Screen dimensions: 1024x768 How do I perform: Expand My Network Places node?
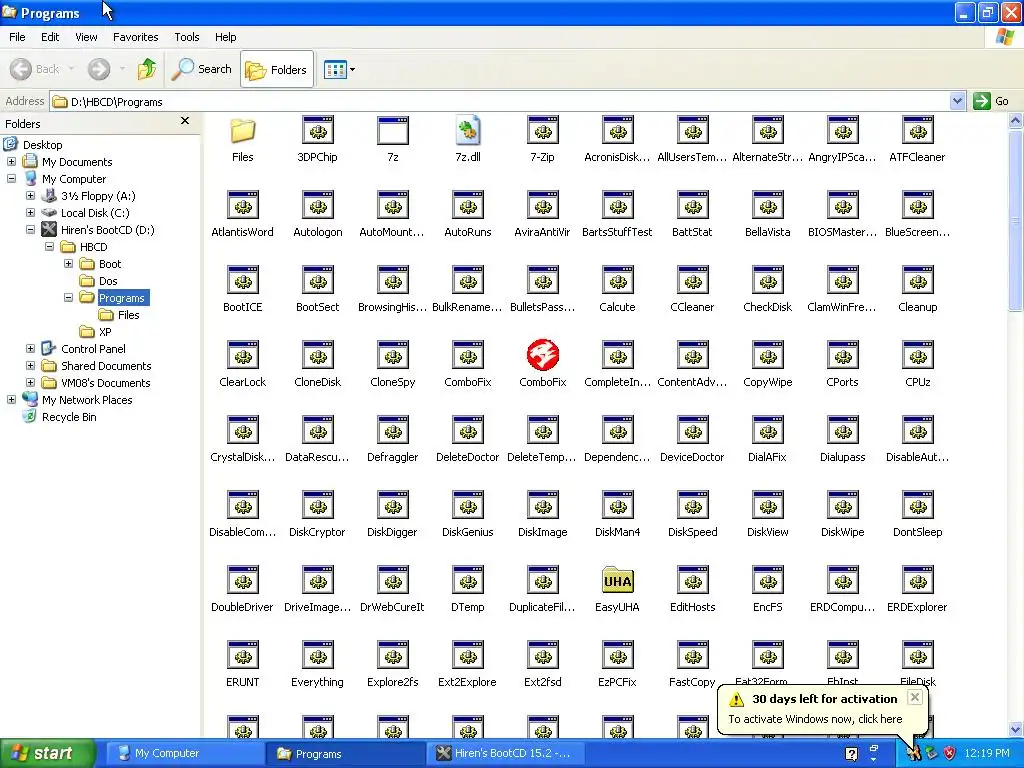coord(11,399)
